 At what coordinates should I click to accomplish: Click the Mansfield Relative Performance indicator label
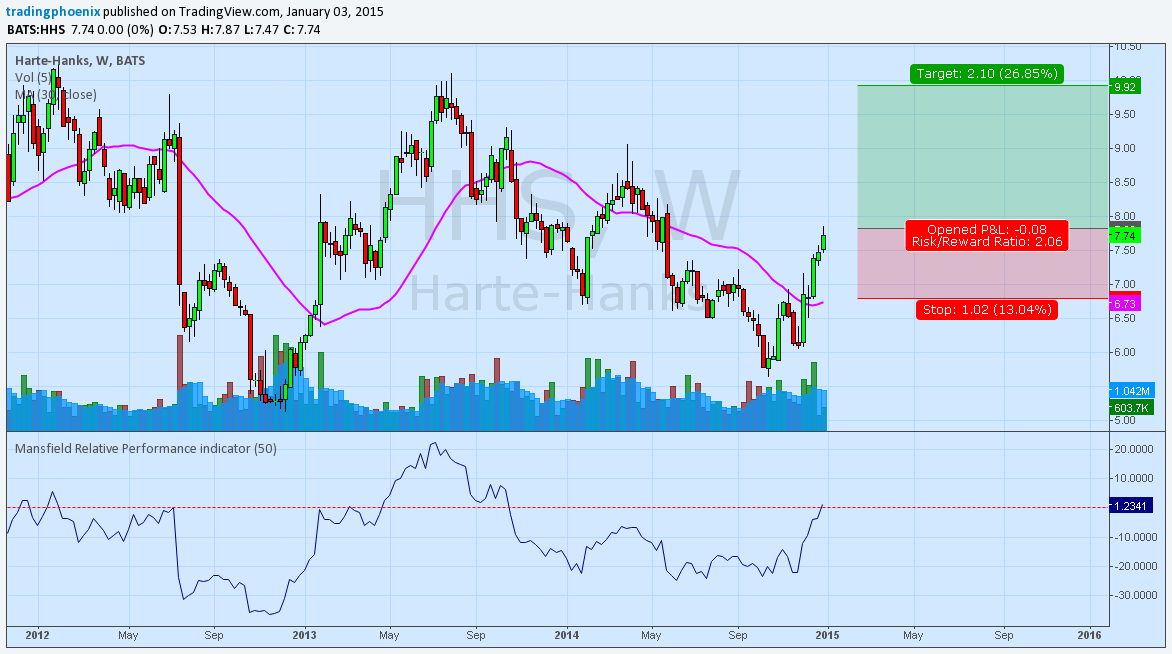click(x=146, y=448)
